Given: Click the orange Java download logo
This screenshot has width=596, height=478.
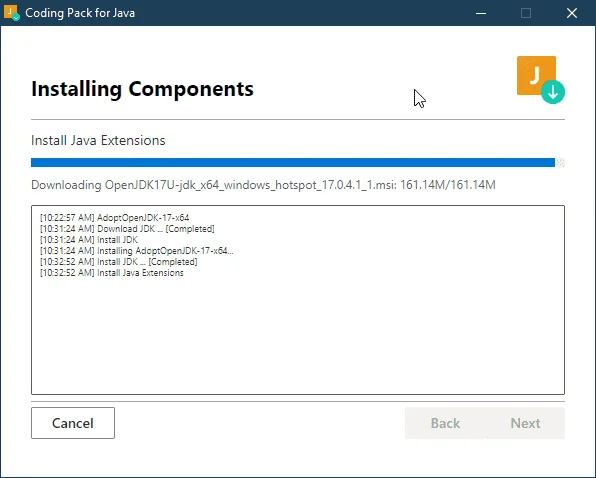Looking at the screenshot, I should point(536,76).
